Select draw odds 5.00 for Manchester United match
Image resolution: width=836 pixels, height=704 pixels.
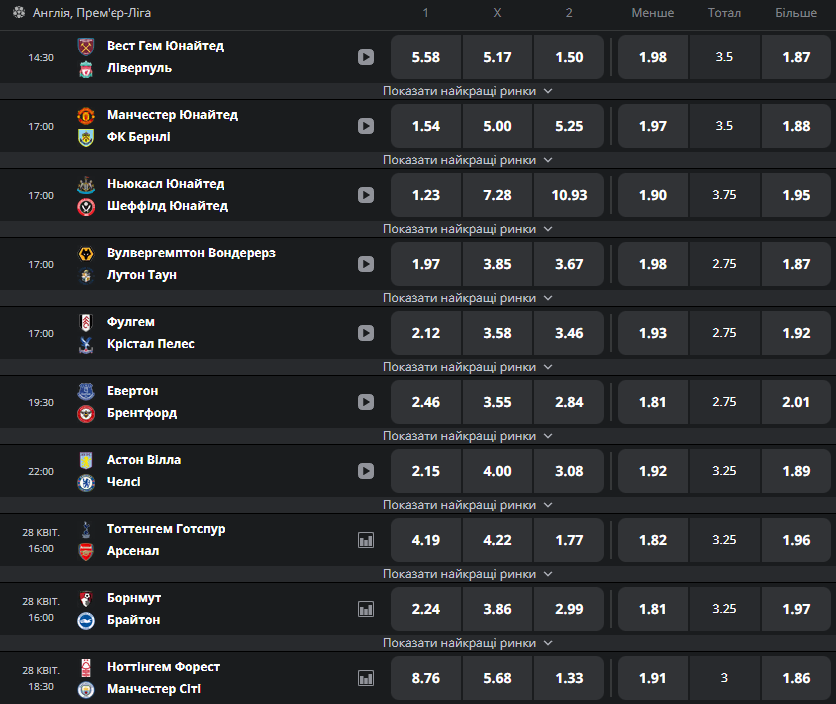point(497,126)
